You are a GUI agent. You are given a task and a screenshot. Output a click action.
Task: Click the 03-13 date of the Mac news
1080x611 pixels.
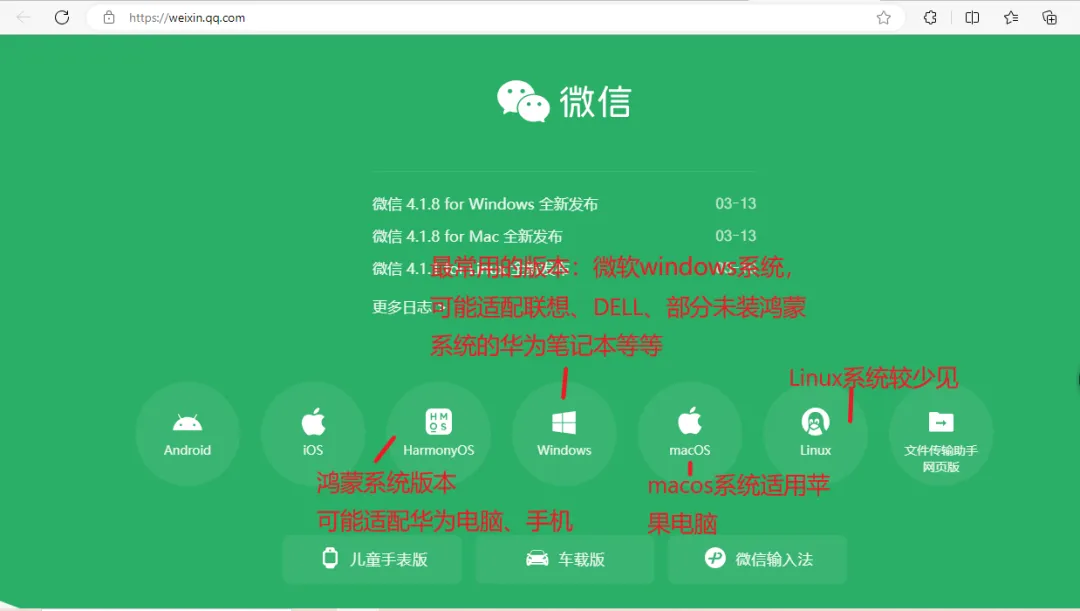(736, 236)
